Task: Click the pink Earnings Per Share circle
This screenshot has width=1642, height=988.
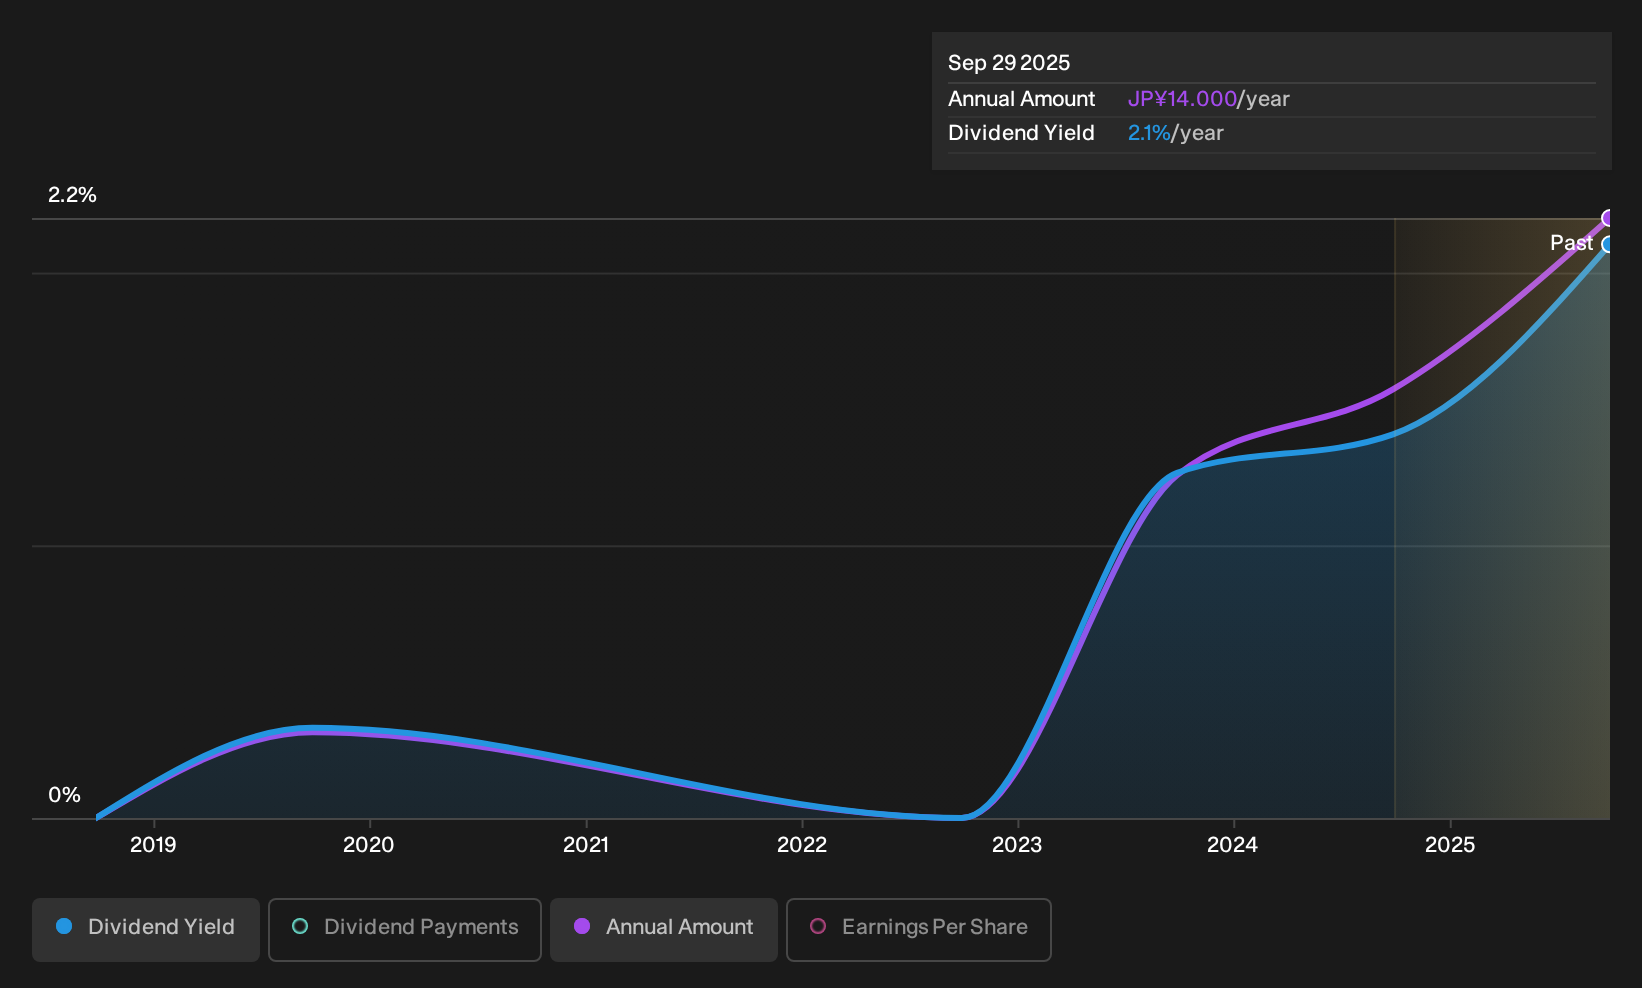Action: 818,927
